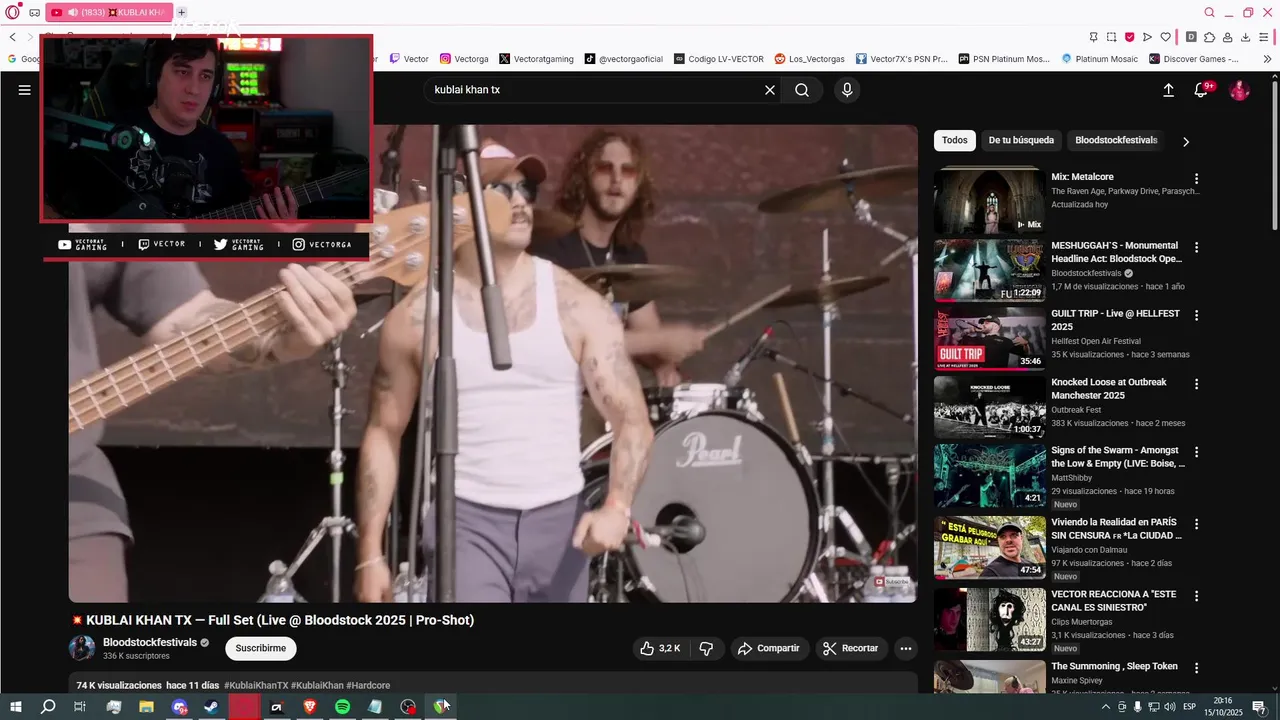1280x720 pixels.
Task: Share the video via Compartir
Action: point(769,648)
